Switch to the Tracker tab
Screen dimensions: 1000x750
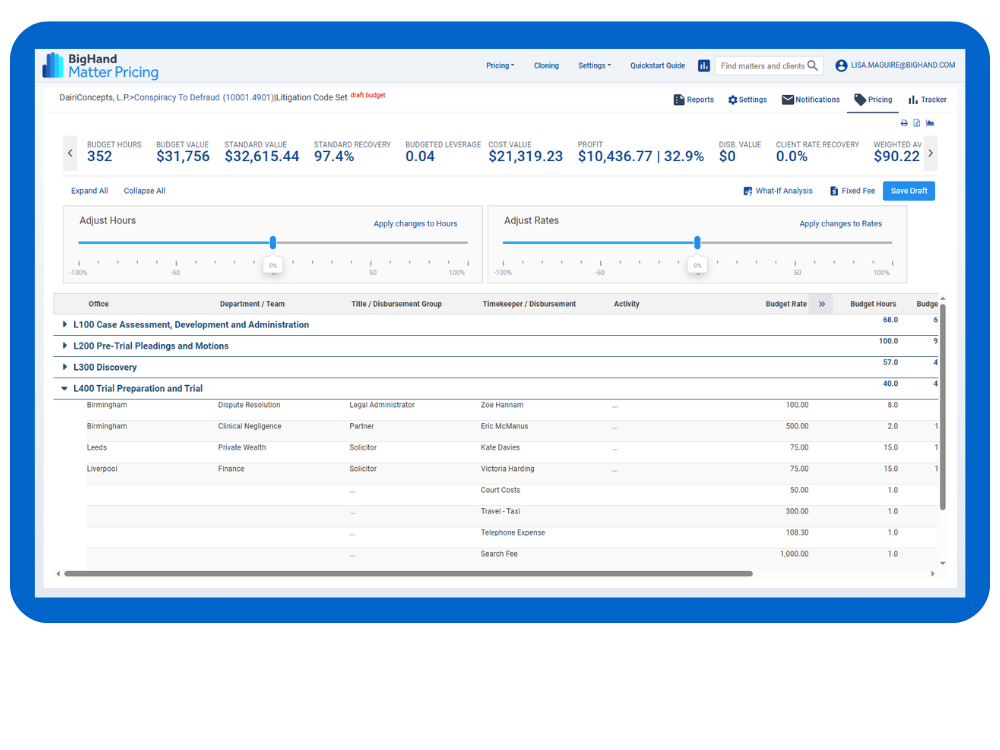927,99
